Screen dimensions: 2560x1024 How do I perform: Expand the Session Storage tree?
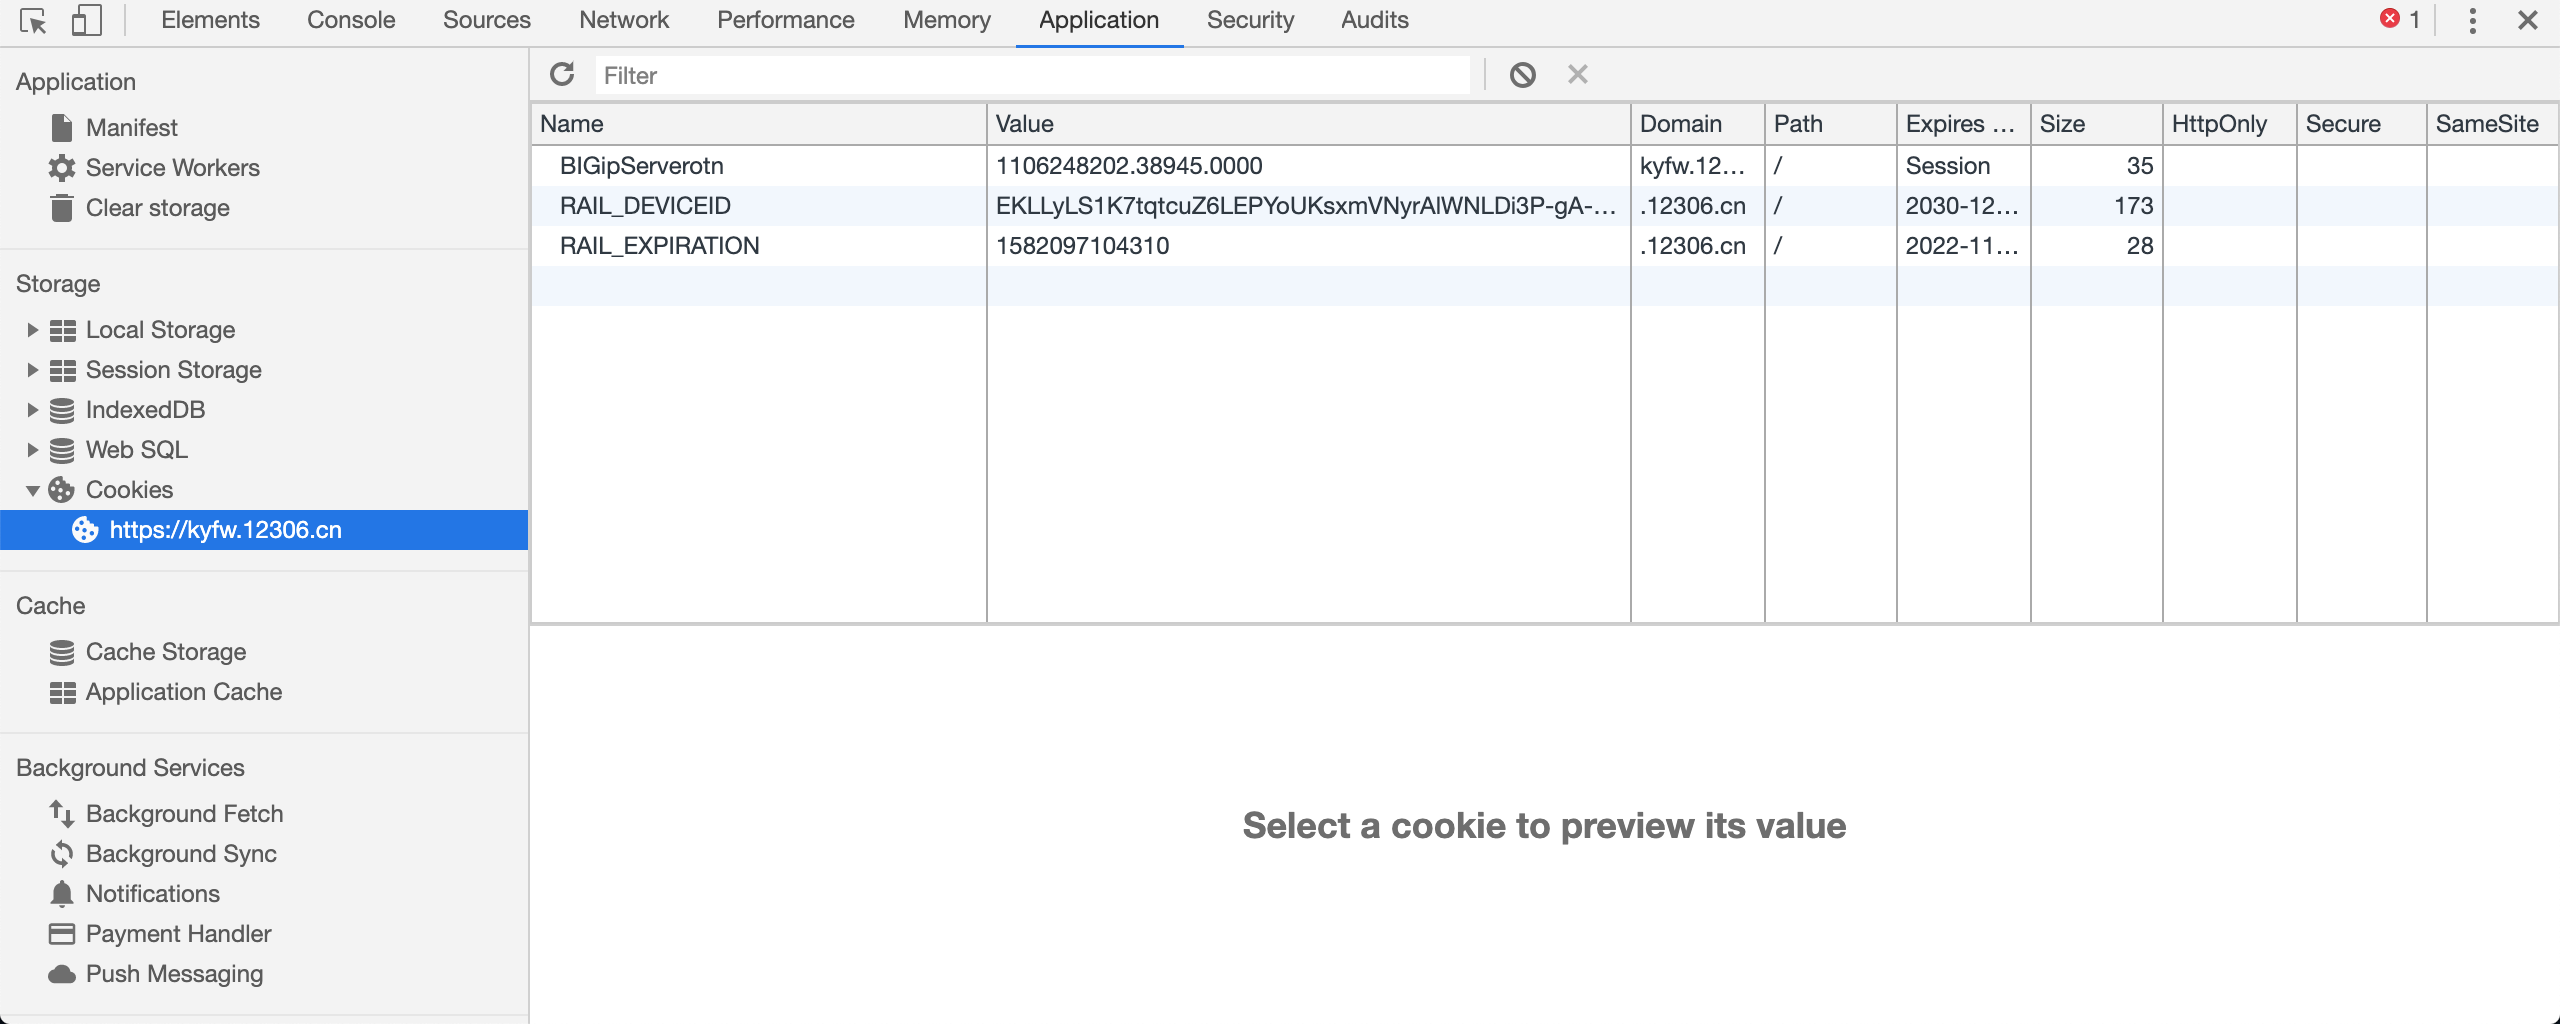[32, 370]
